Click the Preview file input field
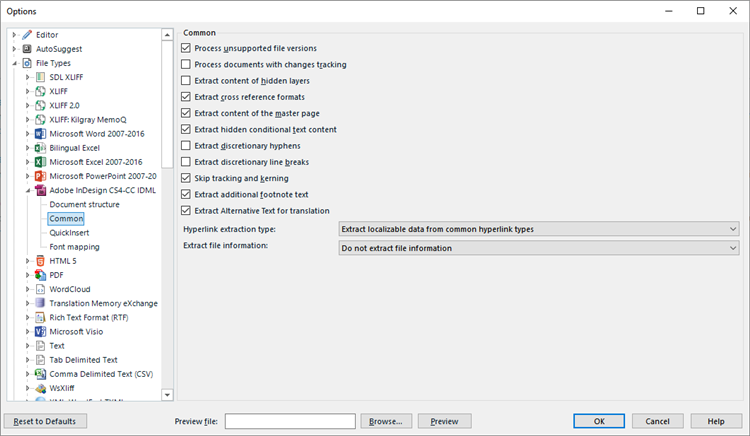The image size is (750, 436). point(290,421)
